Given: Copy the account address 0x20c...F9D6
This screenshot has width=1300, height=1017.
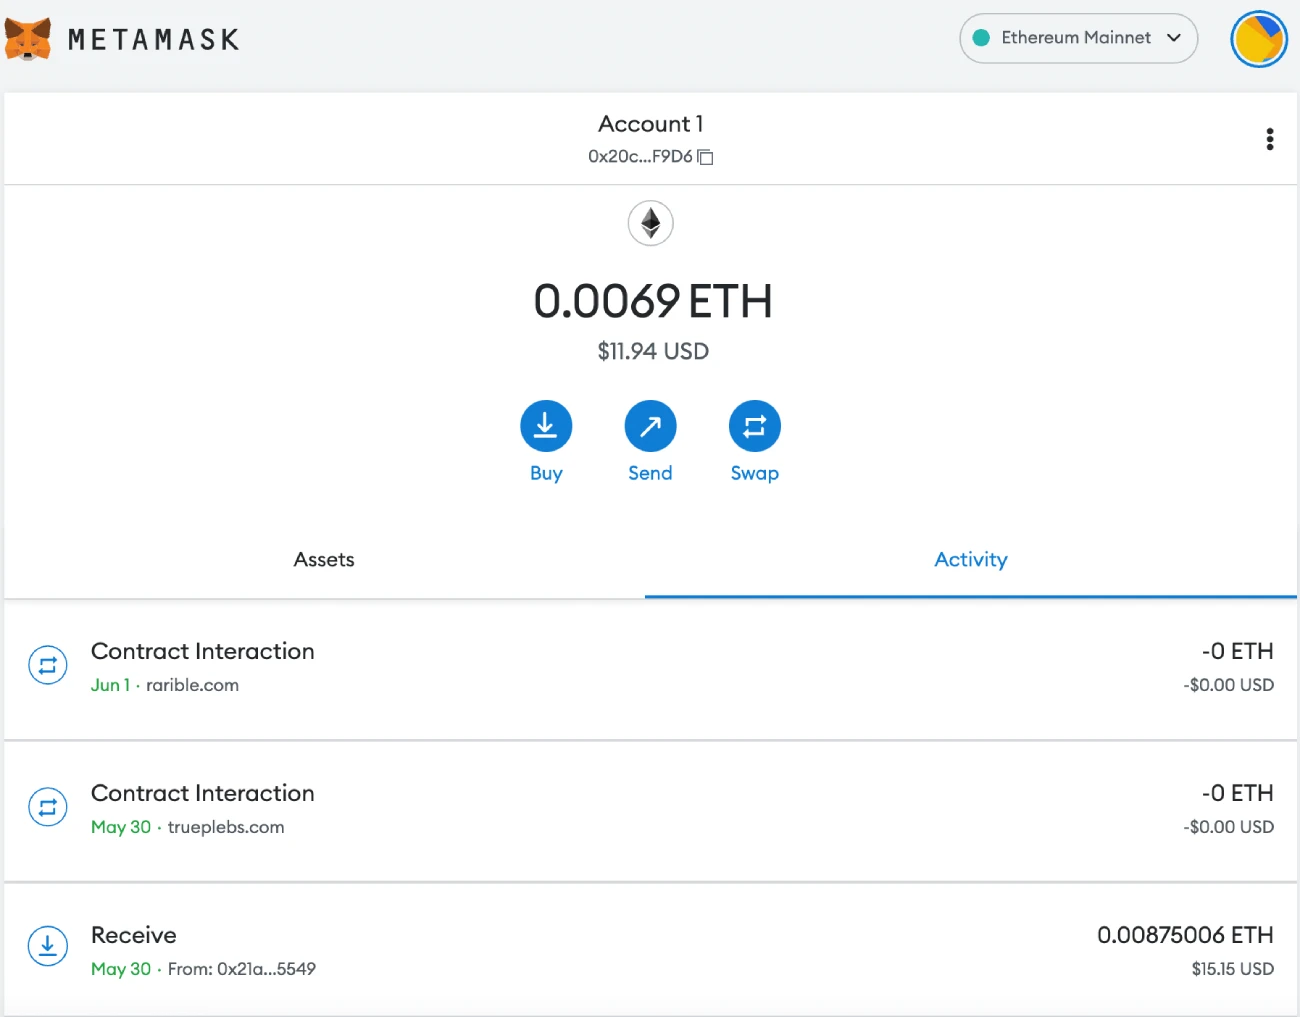Looking at the screenshot, I should pos(705,157).
